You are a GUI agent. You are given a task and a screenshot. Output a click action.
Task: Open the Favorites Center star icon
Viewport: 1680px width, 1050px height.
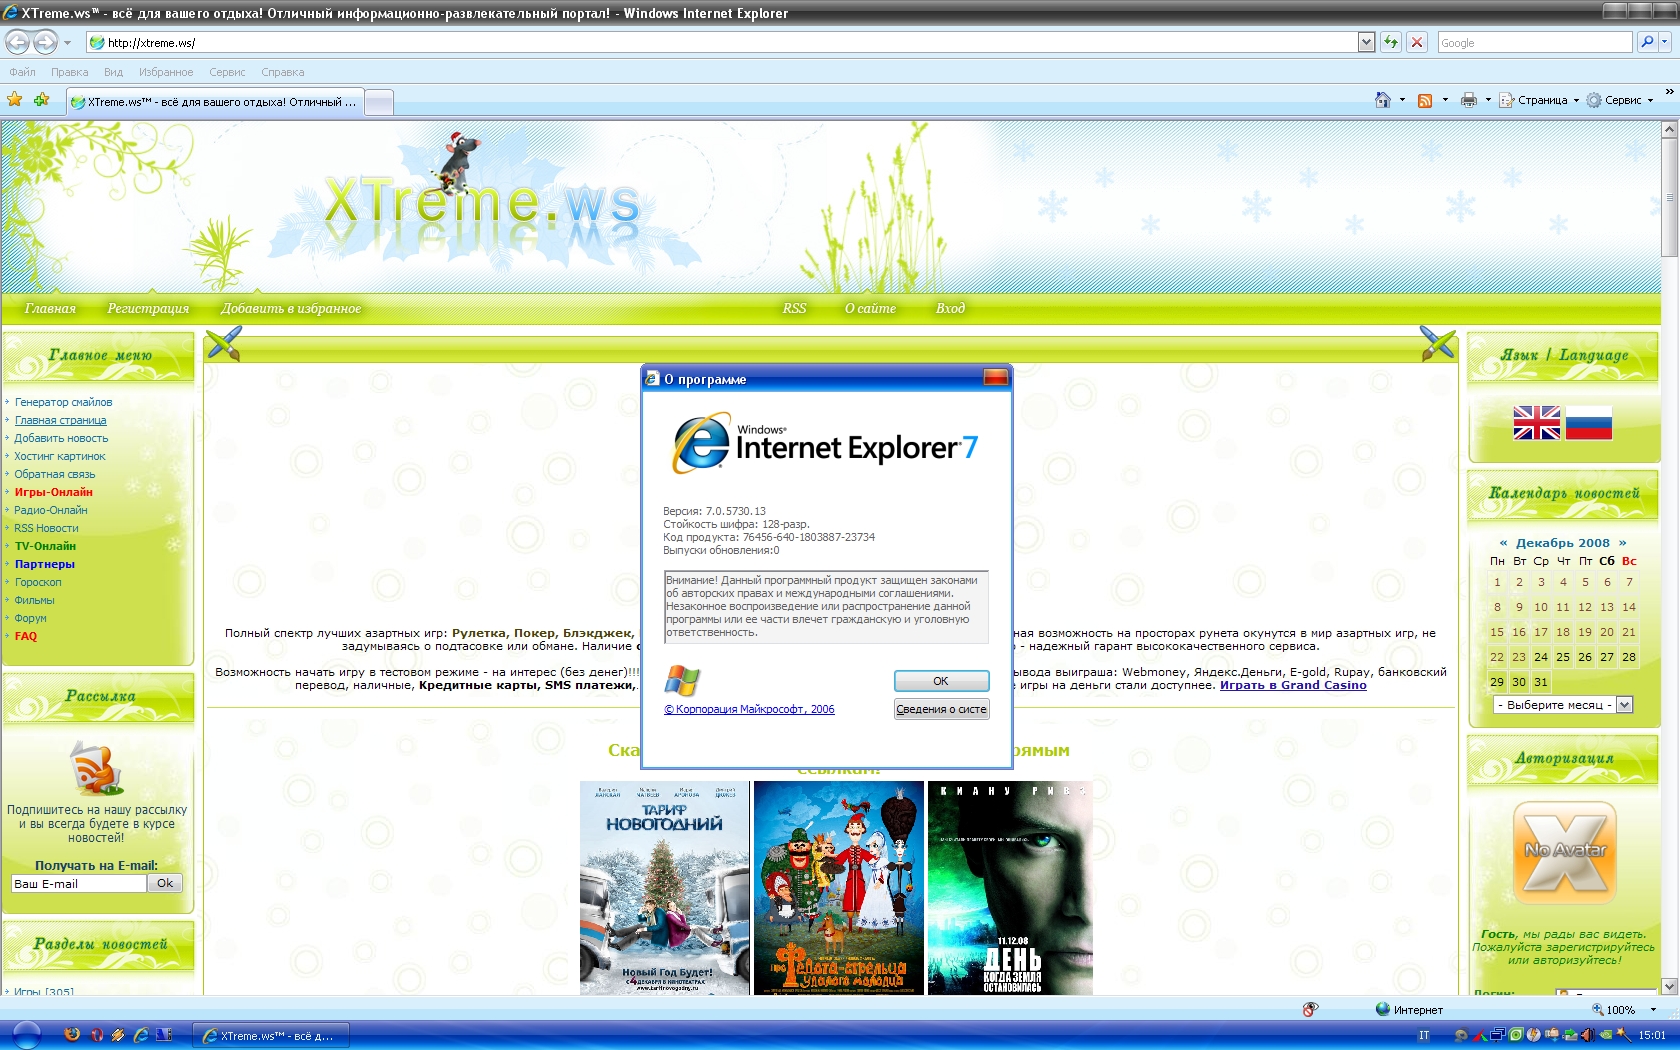click(14, 100)
